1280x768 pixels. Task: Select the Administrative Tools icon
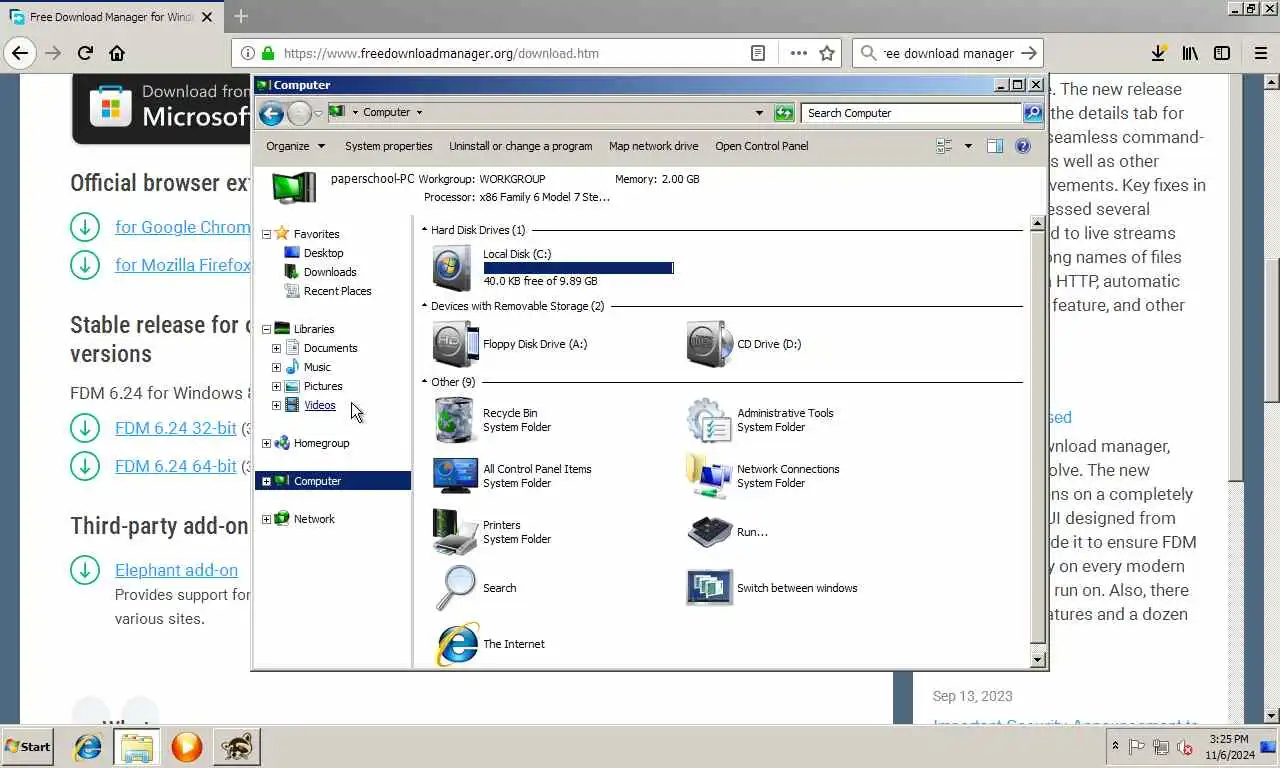tap(709, 419)
